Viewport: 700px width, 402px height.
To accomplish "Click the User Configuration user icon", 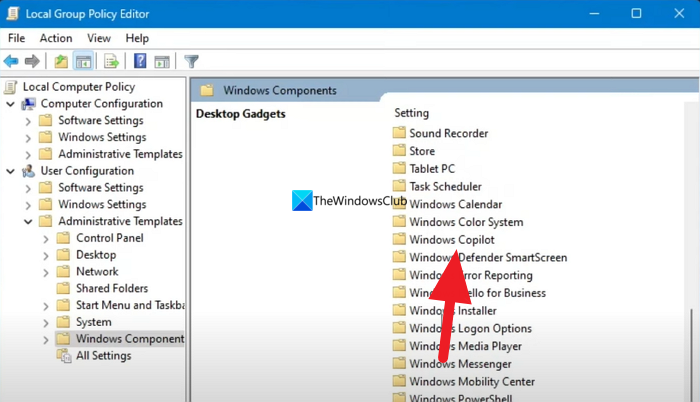I will coord(29,171).
